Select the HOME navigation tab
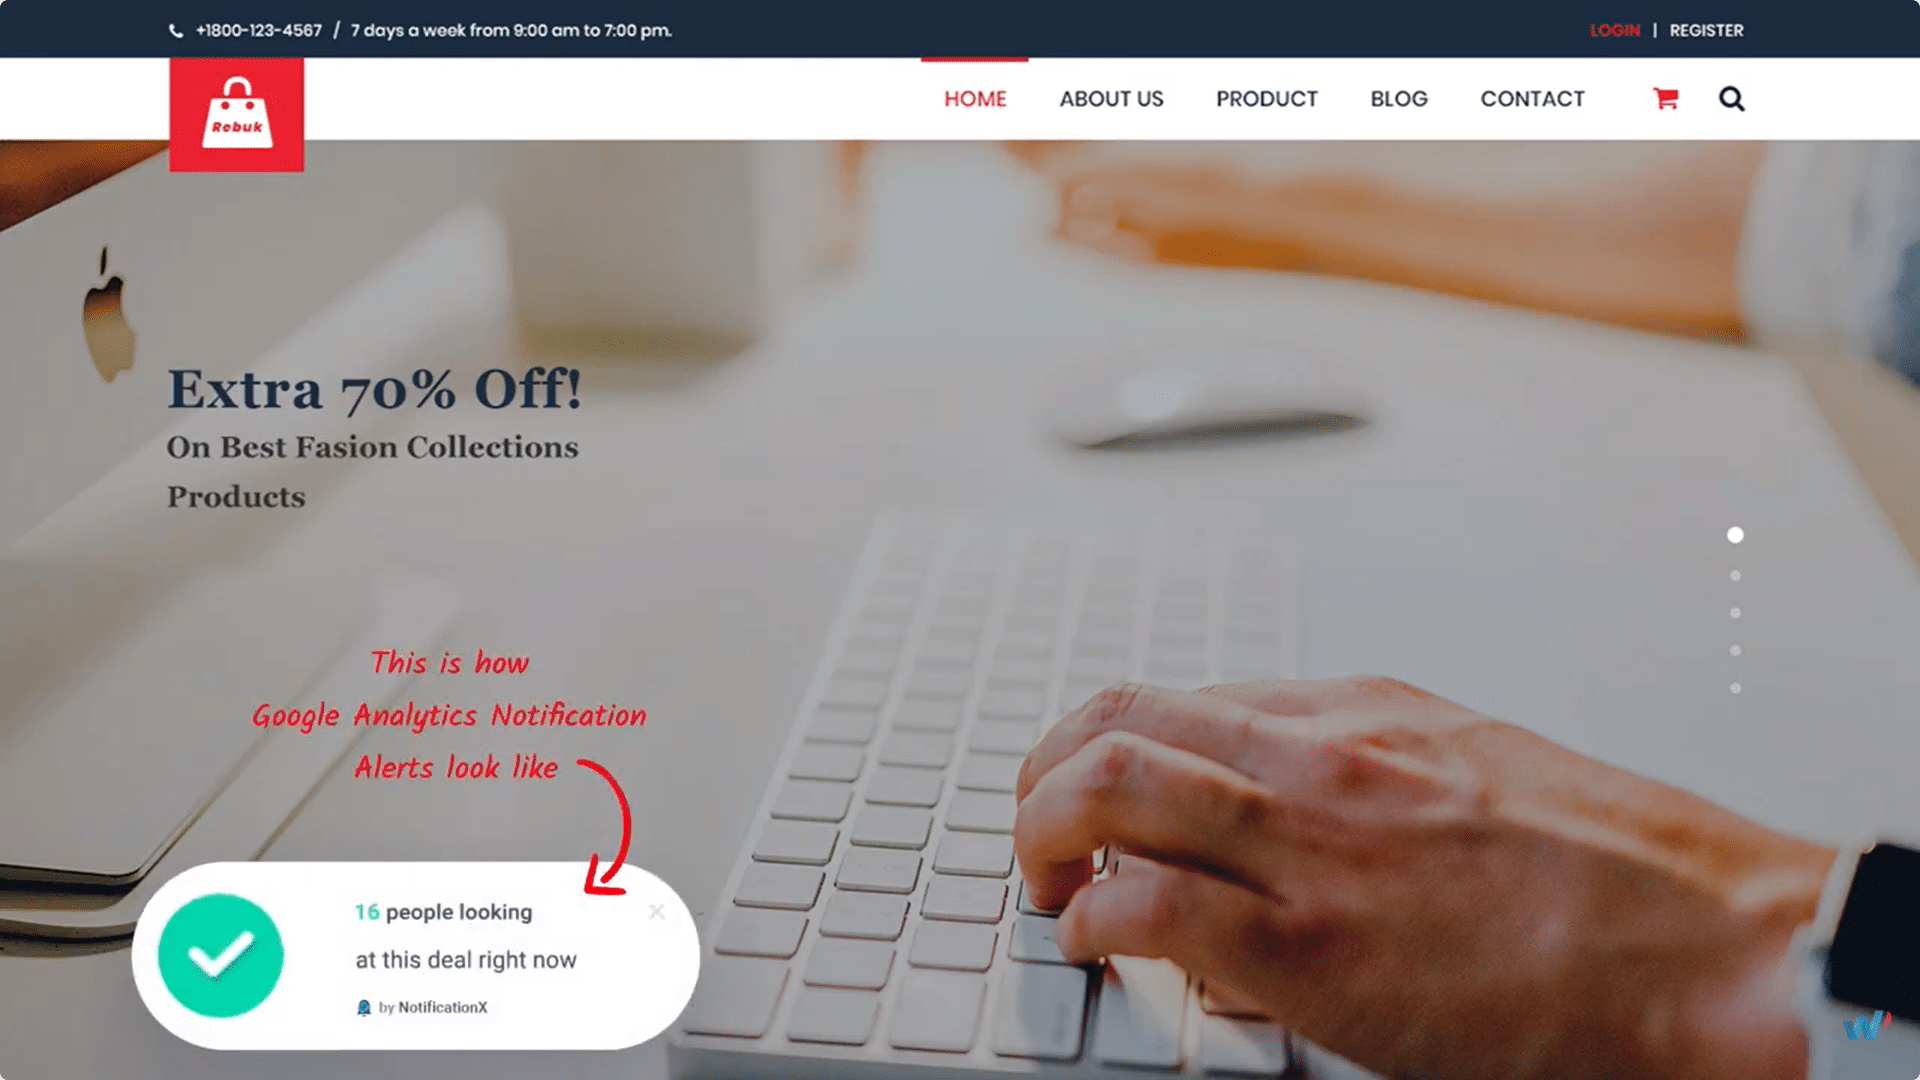The height and width of the screenshot is (1080, 1920). tap(975, 99)
